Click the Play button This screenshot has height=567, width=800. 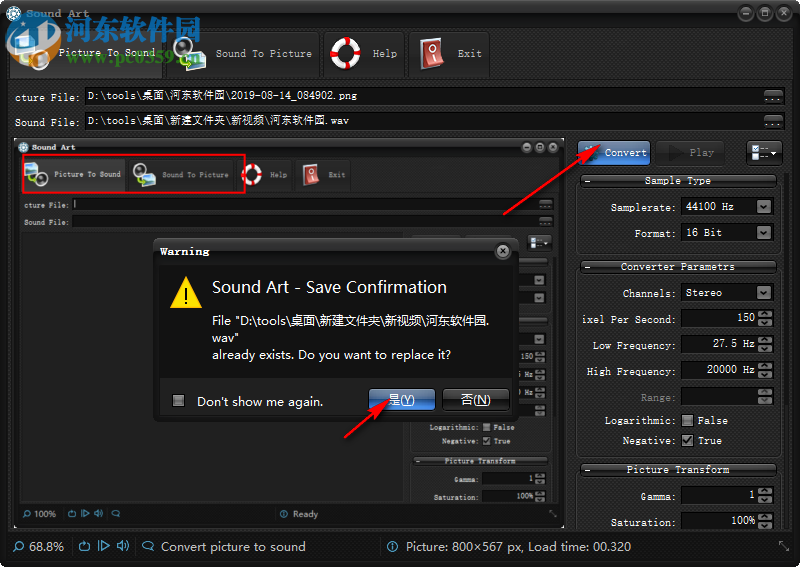point(690,153)
